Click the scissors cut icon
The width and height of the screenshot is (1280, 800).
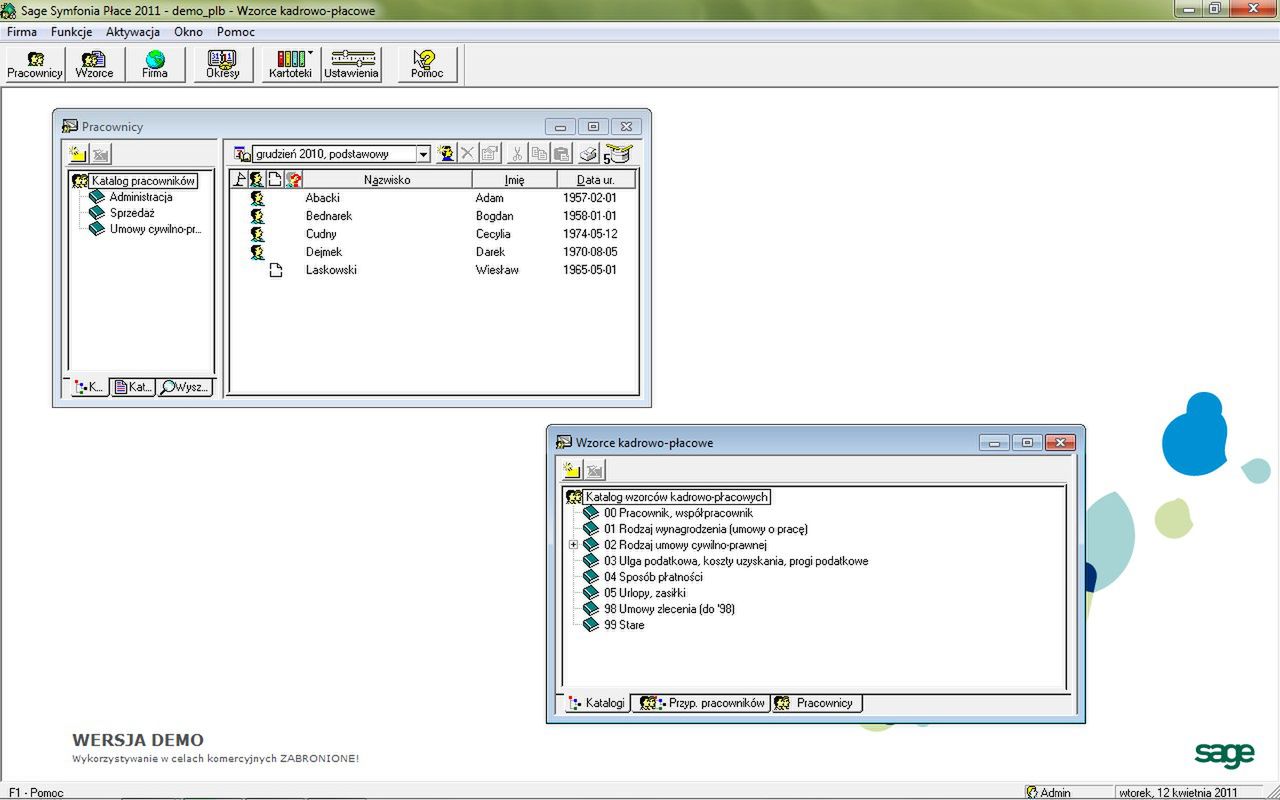coord(517,154)
